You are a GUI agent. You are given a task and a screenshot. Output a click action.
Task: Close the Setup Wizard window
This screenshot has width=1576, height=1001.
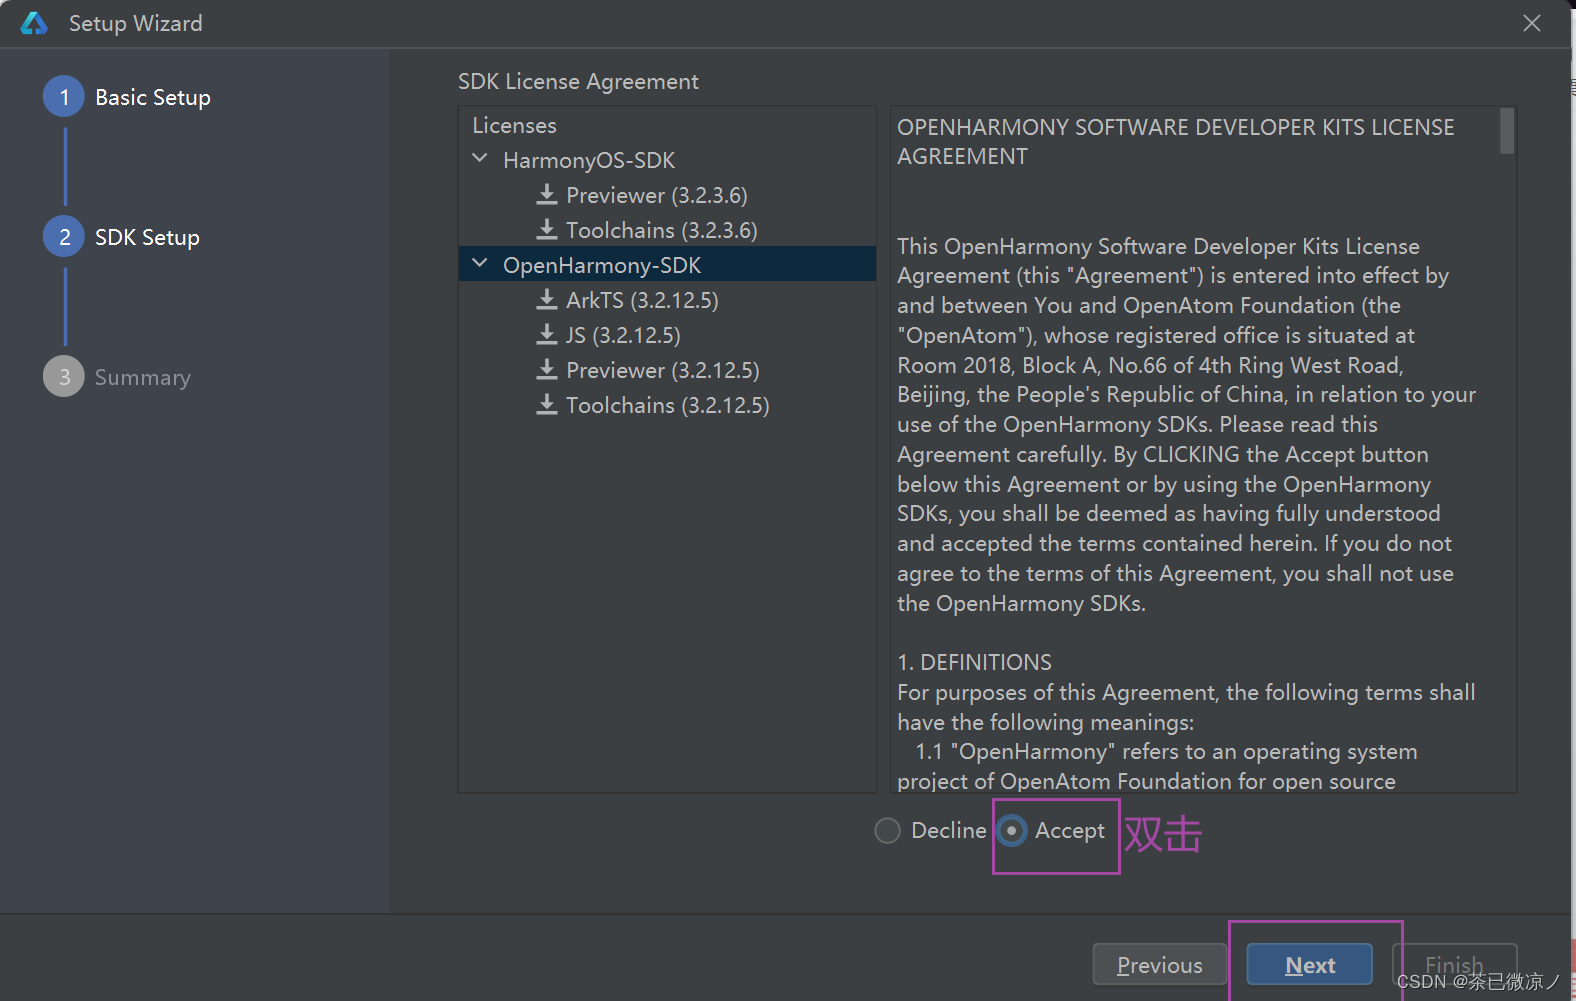(x=1531, y=23)
